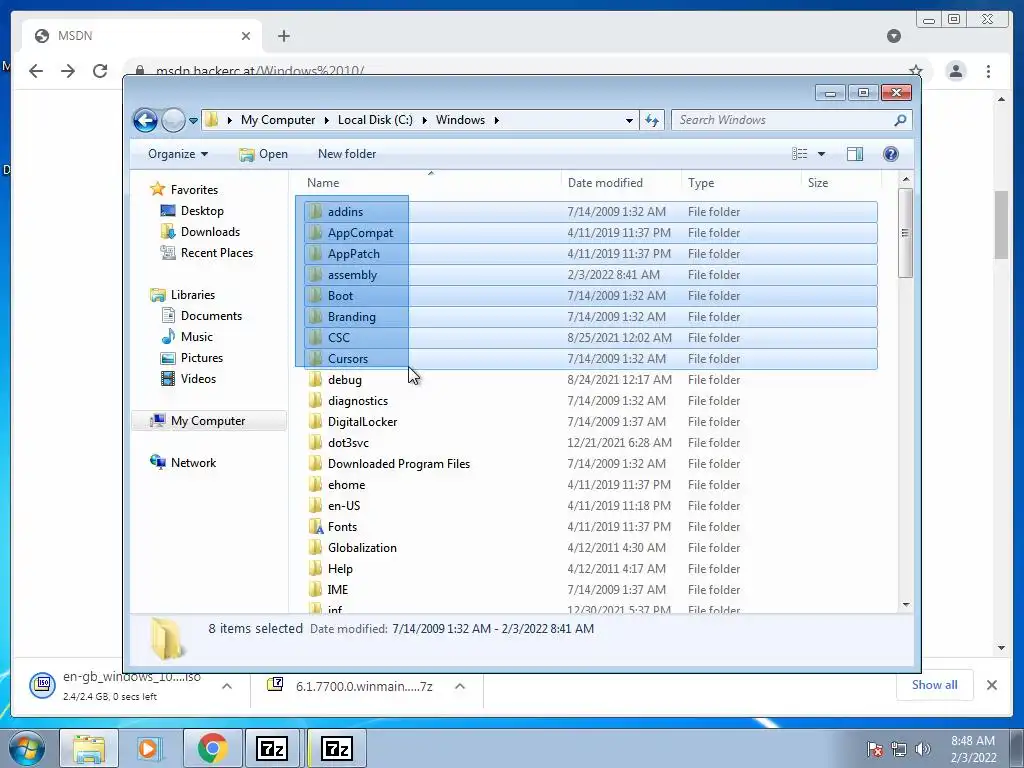Select the diagnostics folder icon

(x=315, y=400)
